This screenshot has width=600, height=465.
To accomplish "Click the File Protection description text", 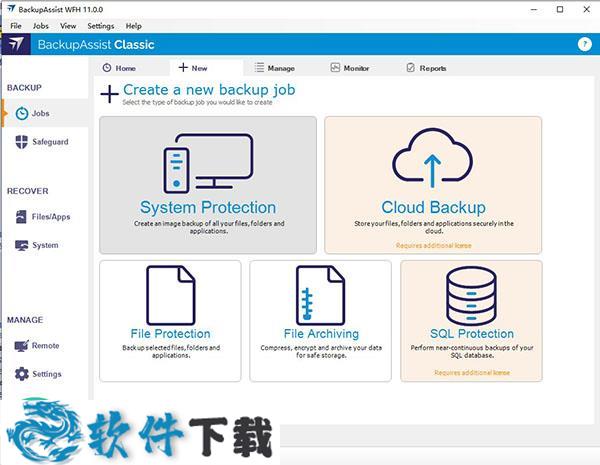I will click(x=171, y=351).
